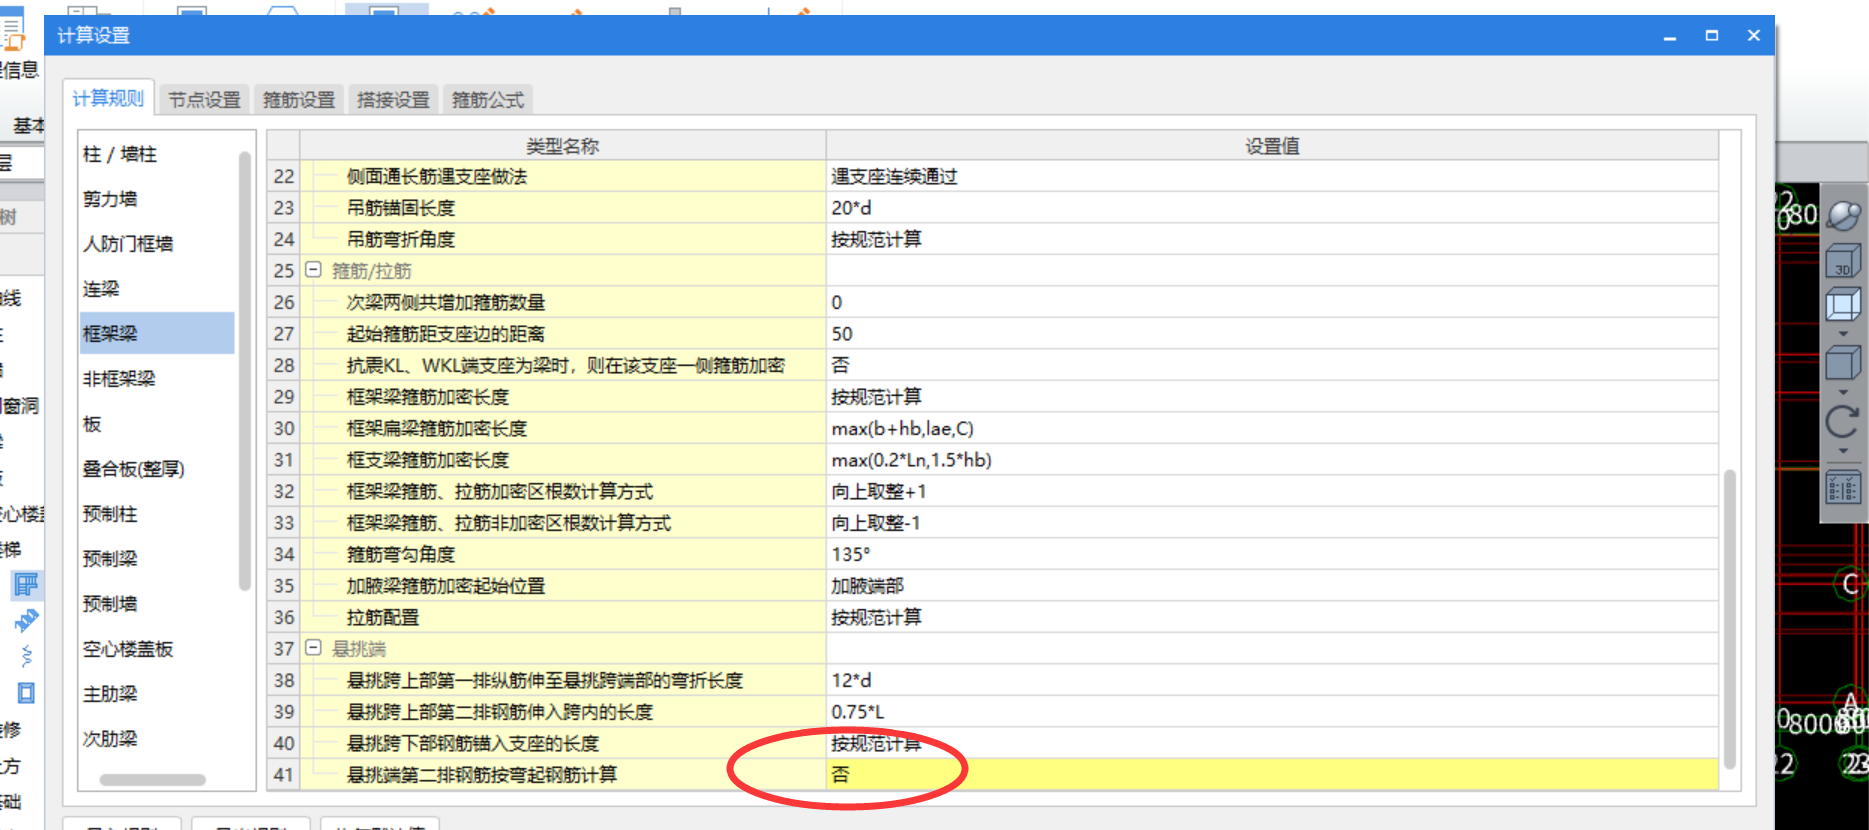Click the 设置值 column header
Screen dimensions: 1869x830
(x=1272, y=146)
